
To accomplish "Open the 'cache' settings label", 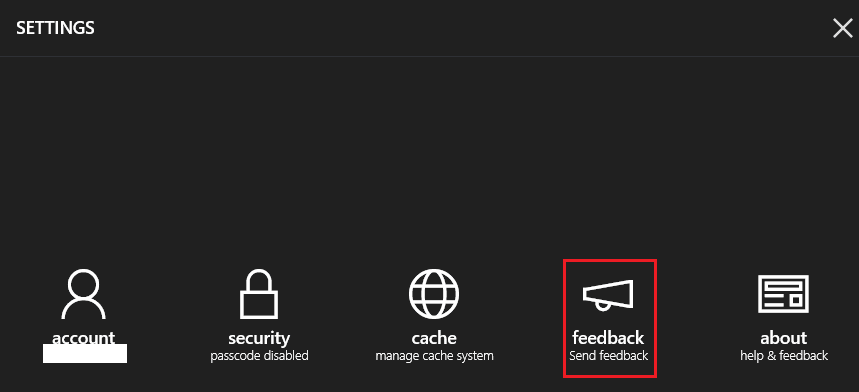I will point(434,338).
